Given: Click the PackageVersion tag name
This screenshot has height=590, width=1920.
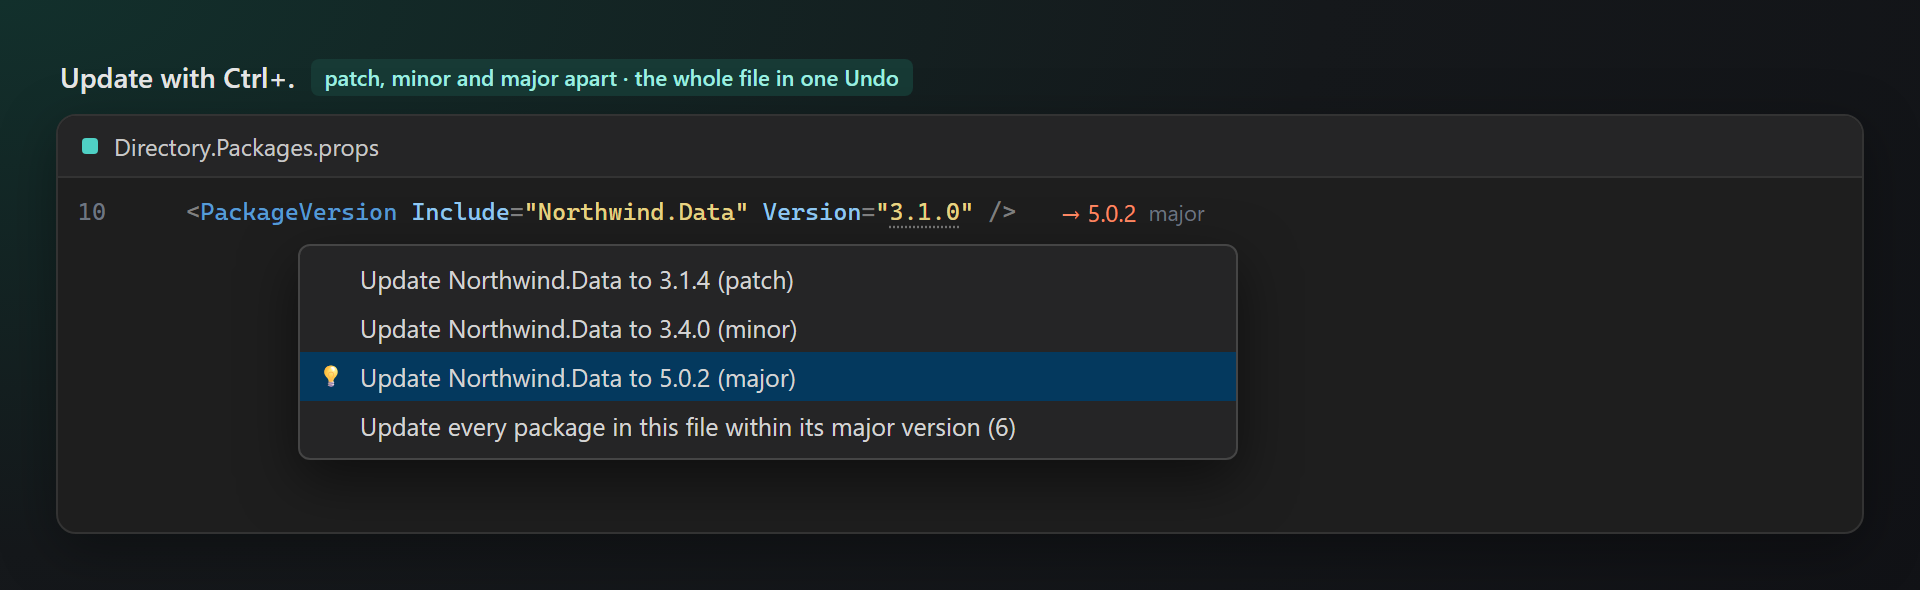Looking at the screenshot, I should pyautogui.click(x=298, y=213).
